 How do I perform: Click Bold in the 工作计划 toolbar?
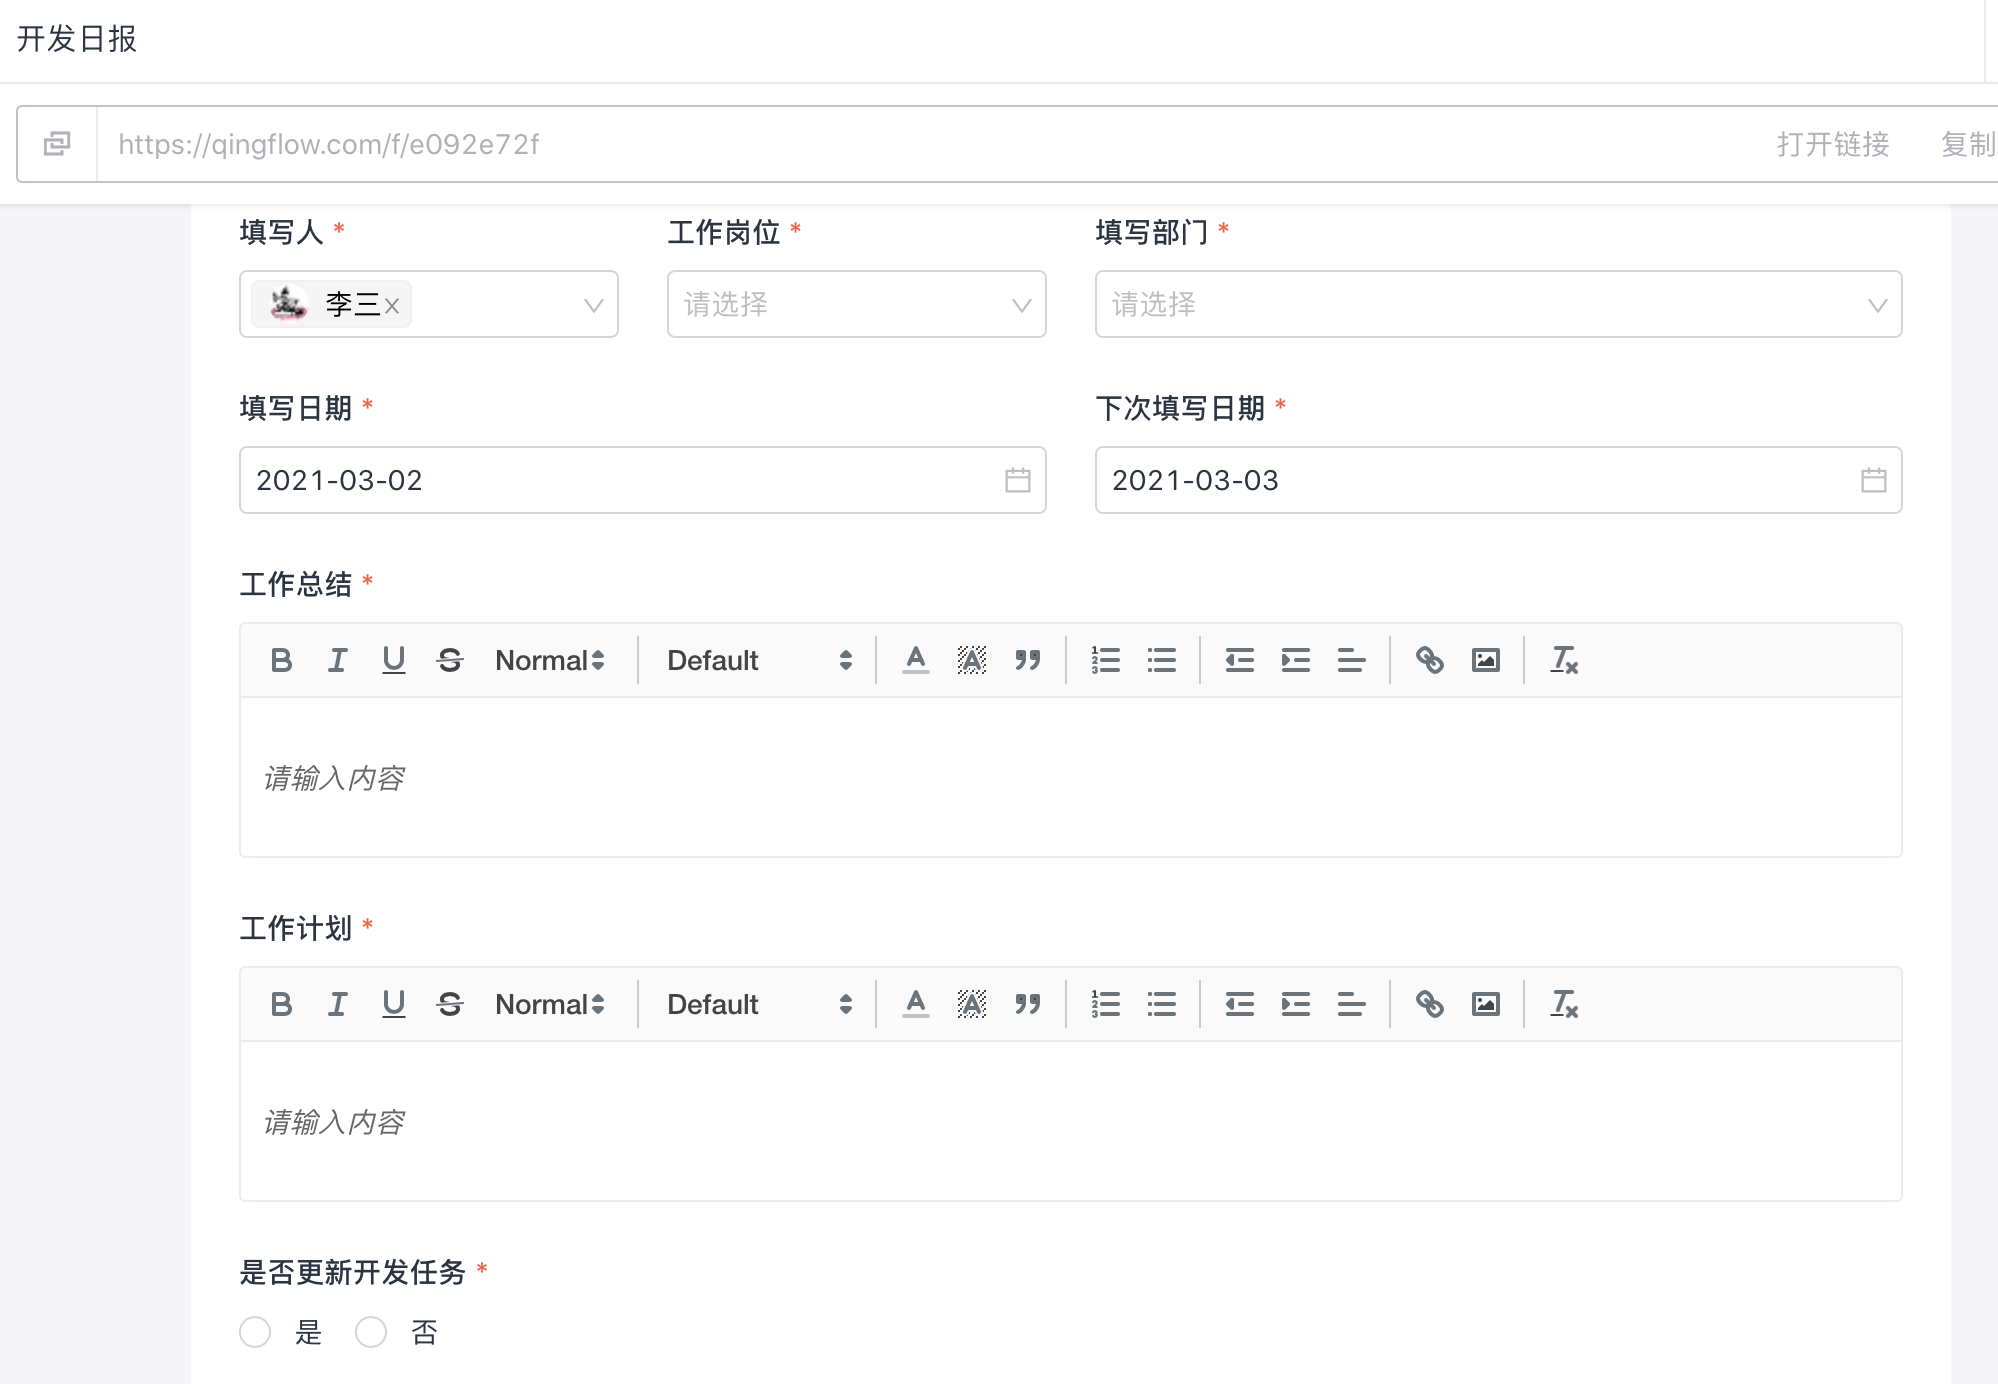click(x=281, y=1004)
